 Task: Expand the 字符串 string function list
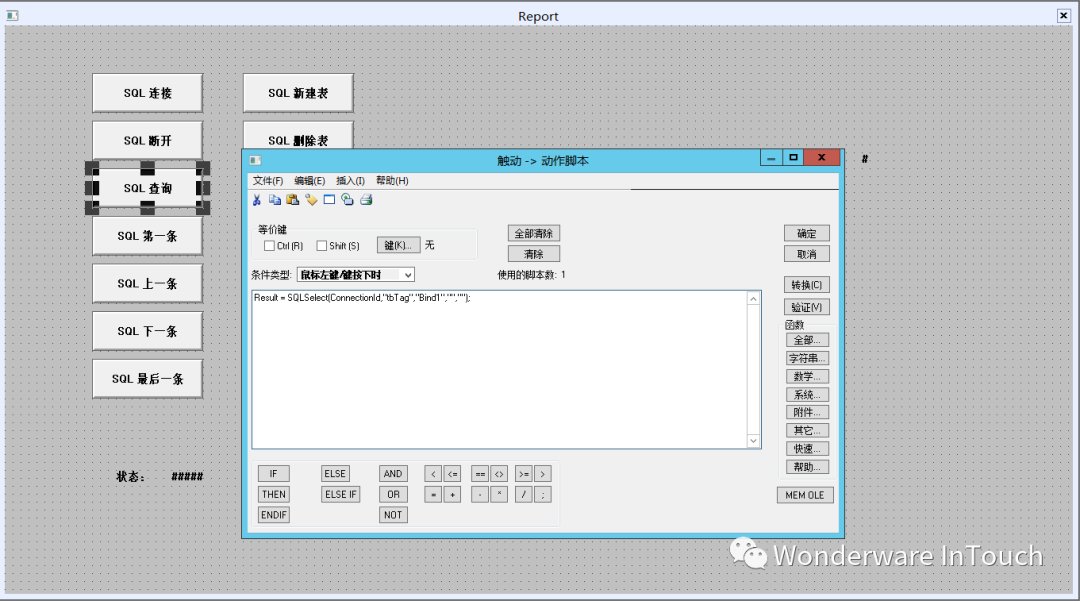click(x=806, y=357)
